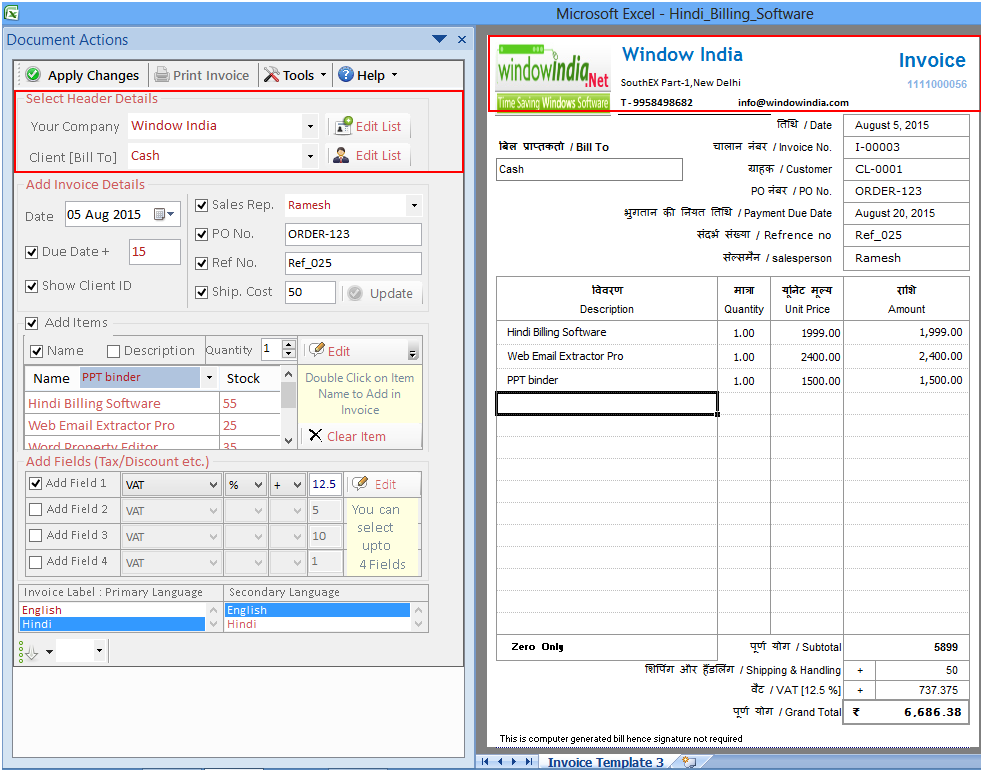
Task: Click toolbar options arrow icon at panel bottom
Action: 49,652
